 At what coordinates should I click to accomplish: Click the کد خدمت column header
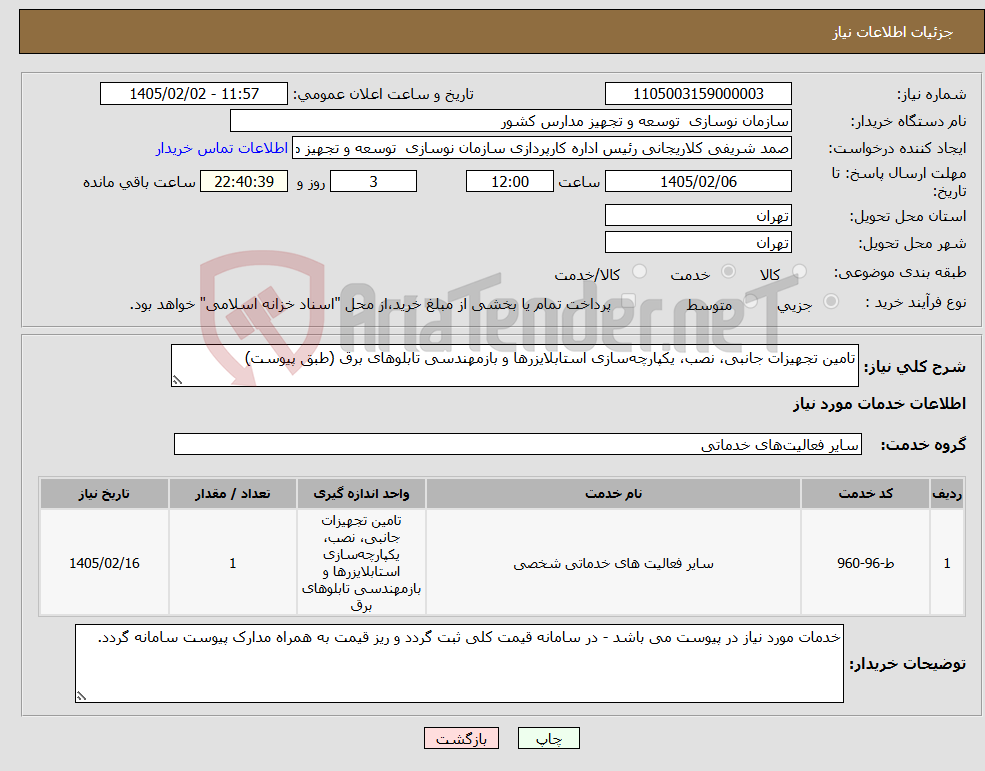pos(865,494)
